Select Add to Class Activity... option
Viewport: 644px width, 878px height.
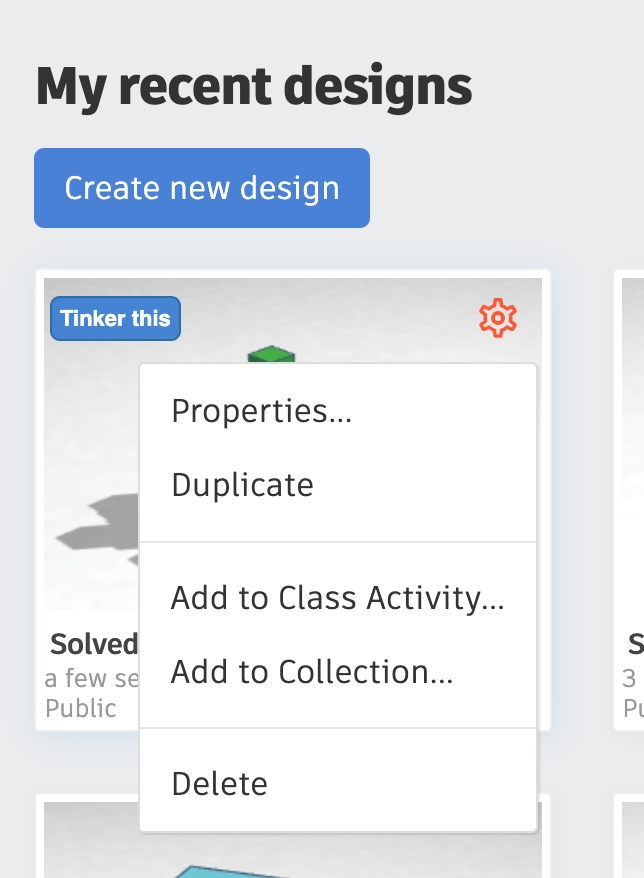click(337, 598)
